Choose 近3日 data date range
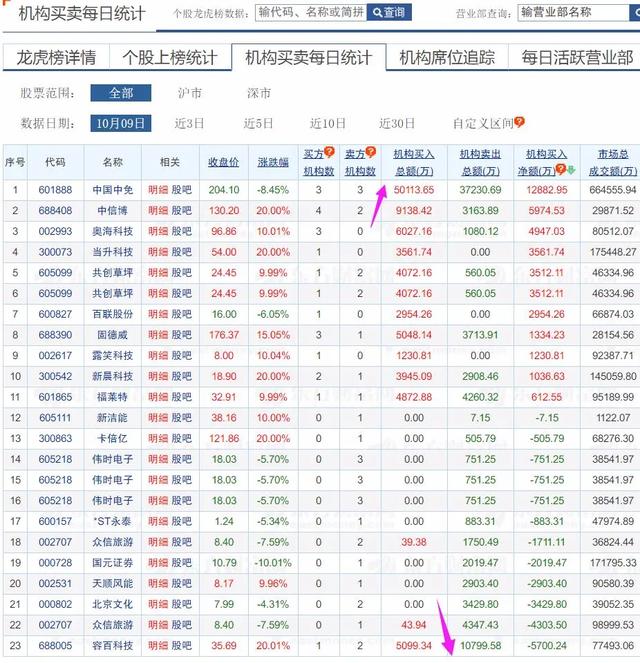This screenshot has width=640, height=663. click(x=189, y=123)
